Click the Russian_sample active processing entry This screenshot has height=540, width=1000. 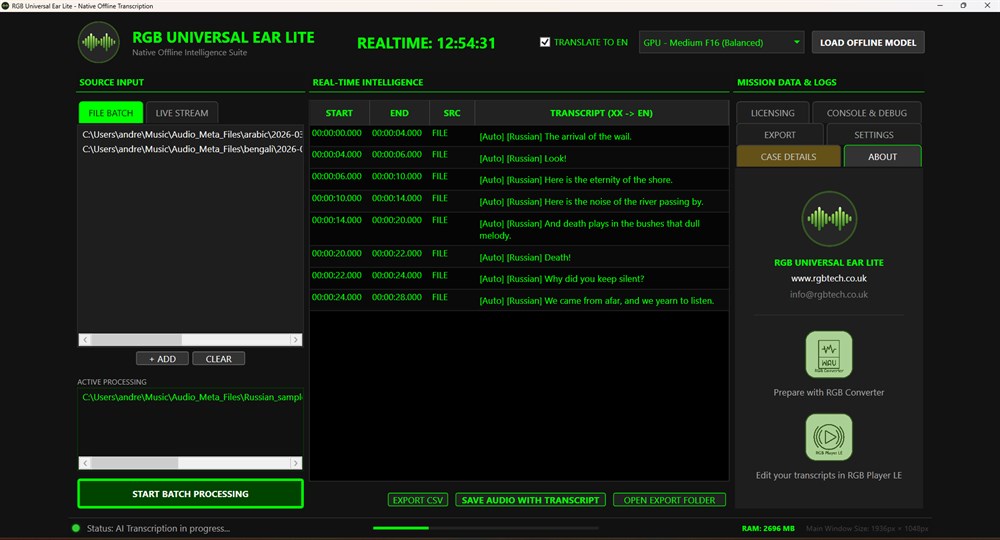point(190,397)
